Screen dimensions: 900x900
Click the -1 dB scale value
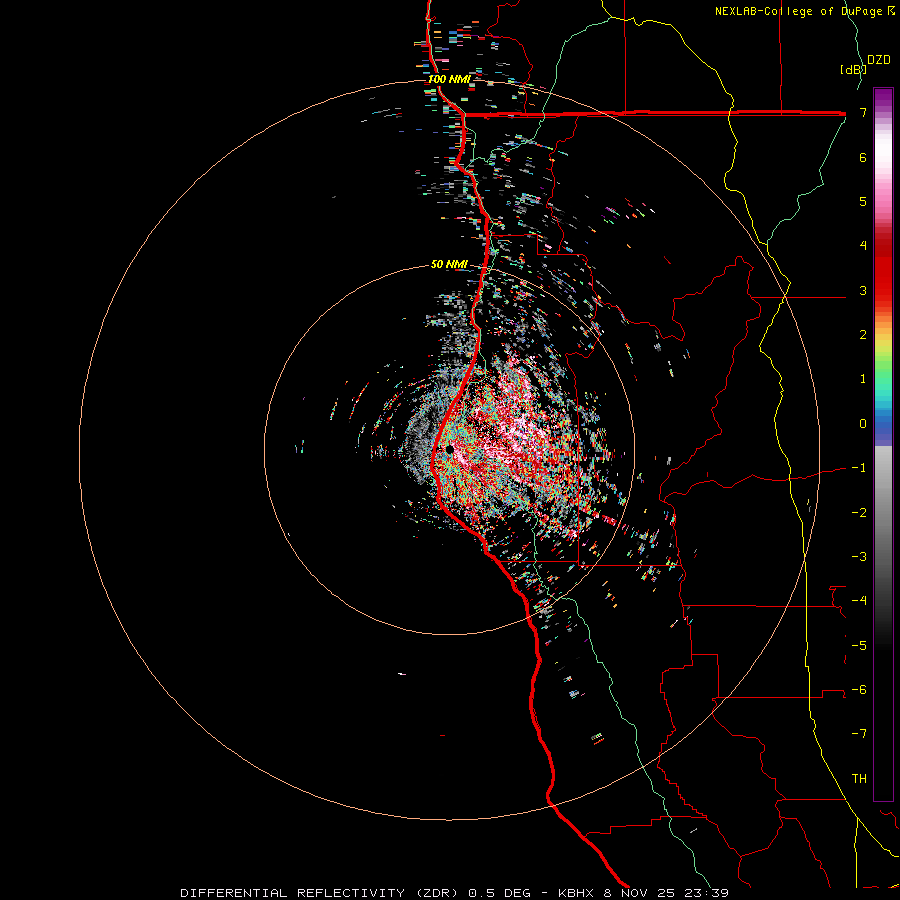point(859,468)
